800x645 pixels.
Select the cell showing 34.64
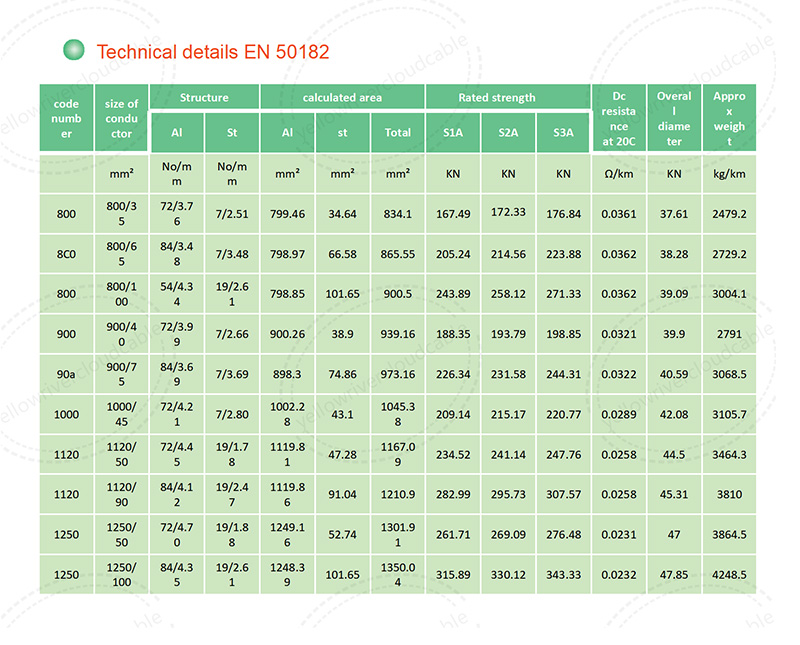(342, 214)
